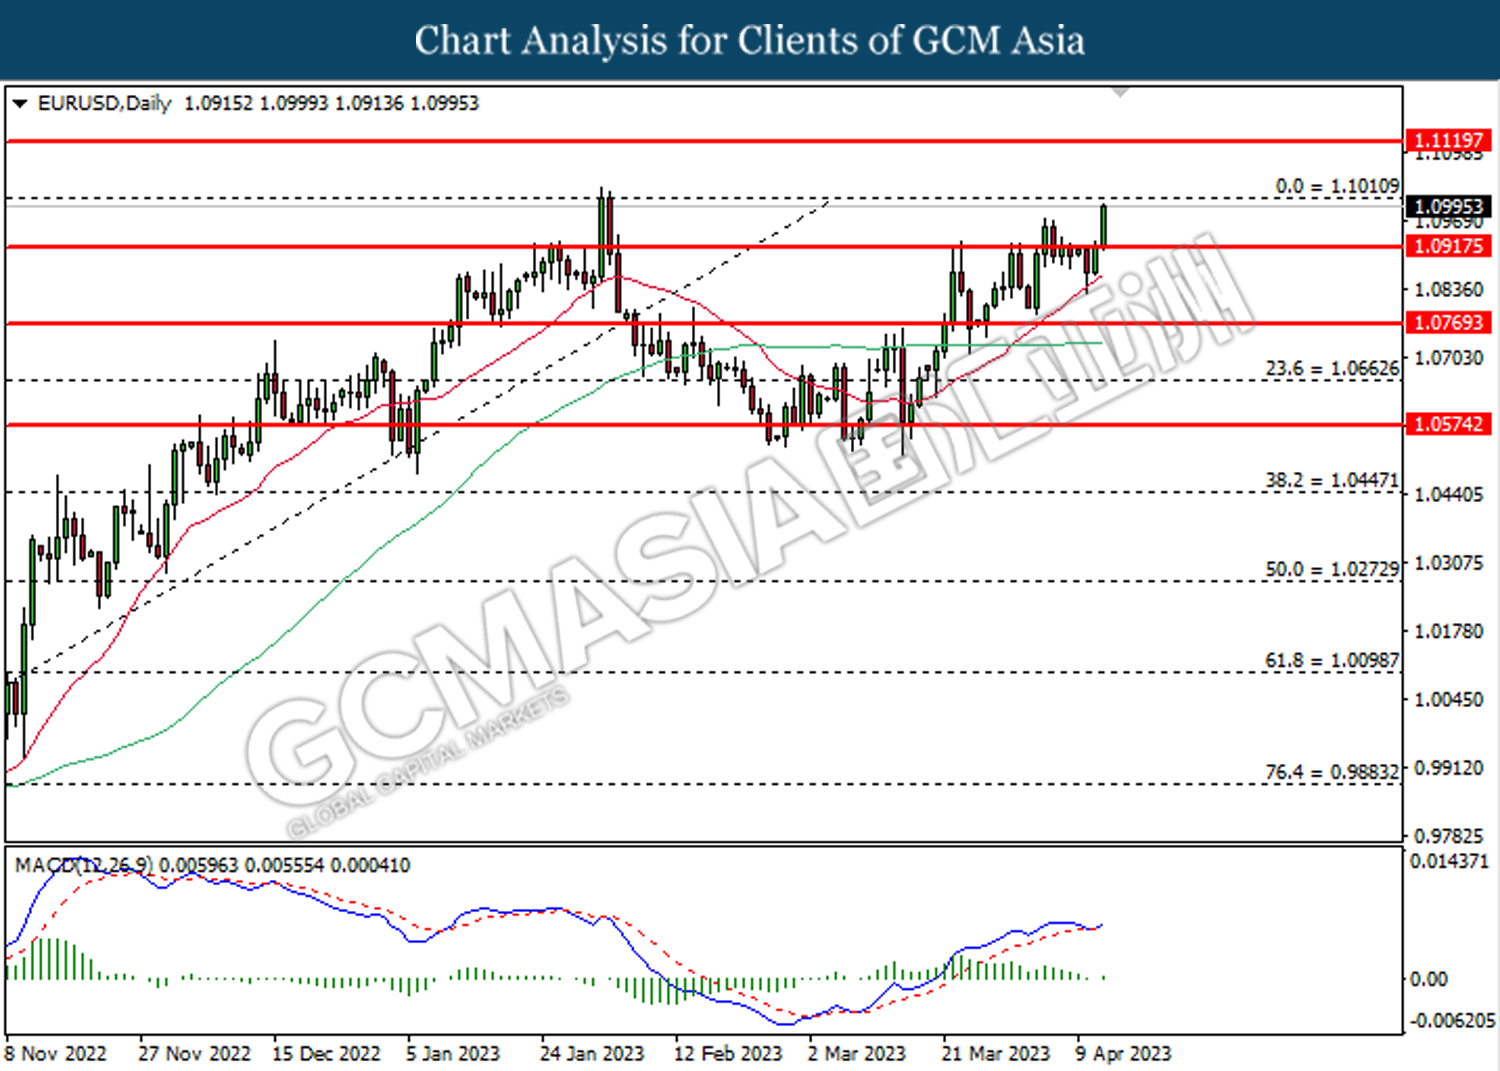The width and height of the screenshot is (1500, 1071).
Task: Select the MACD 0.00 scale value
Action: (1428, 979)
